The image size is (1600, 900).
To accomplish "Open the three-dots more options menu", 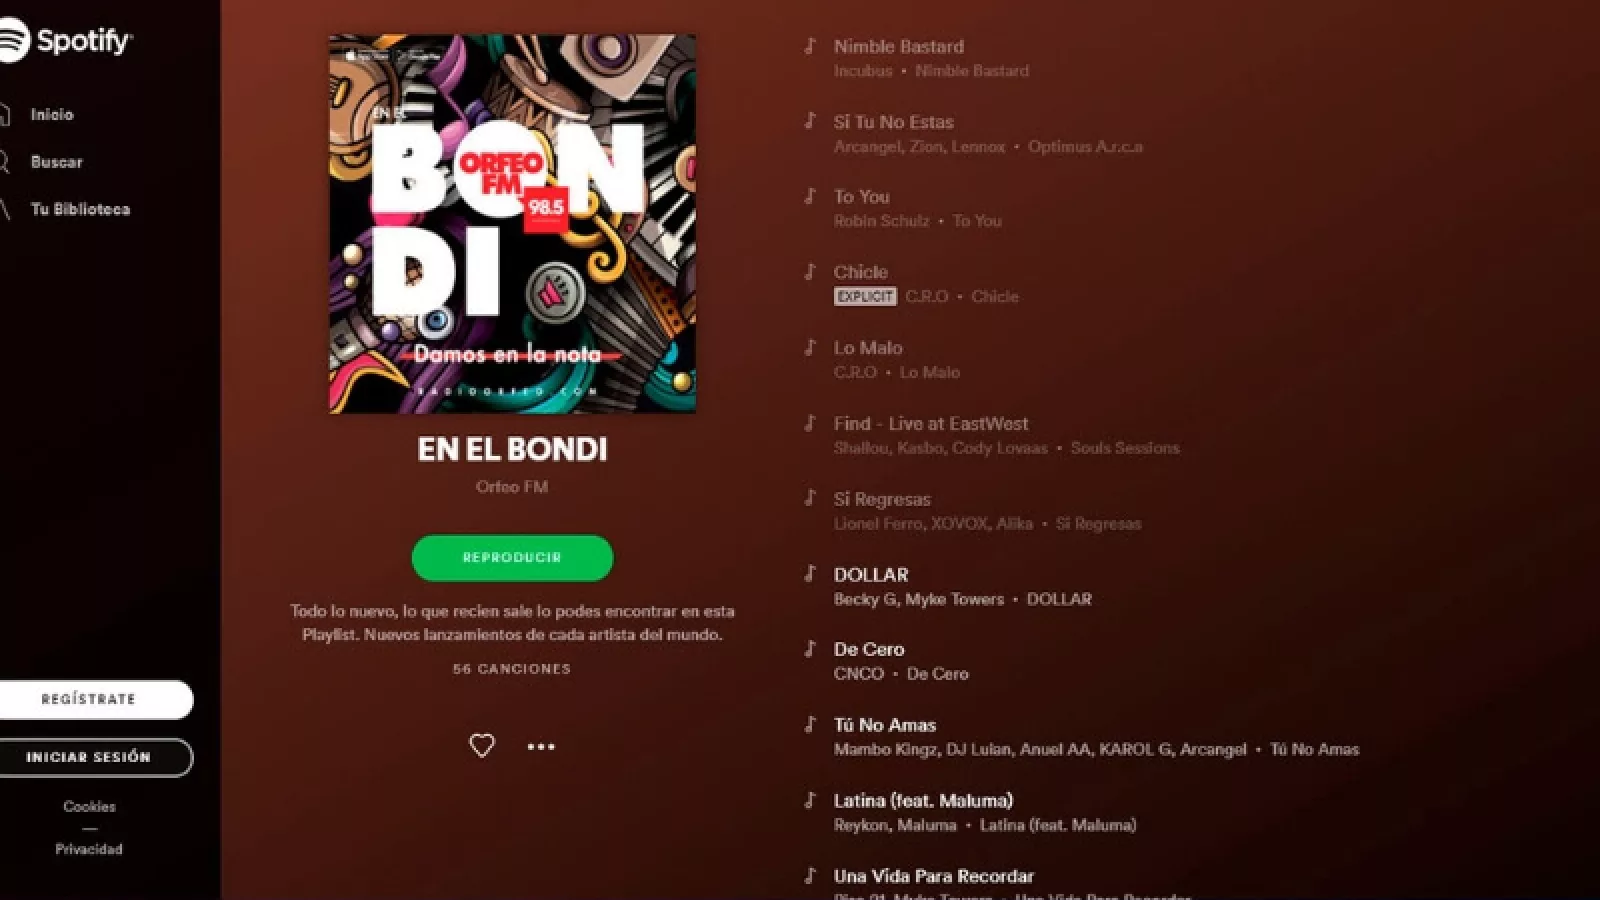I will click(x=541, y=746).
